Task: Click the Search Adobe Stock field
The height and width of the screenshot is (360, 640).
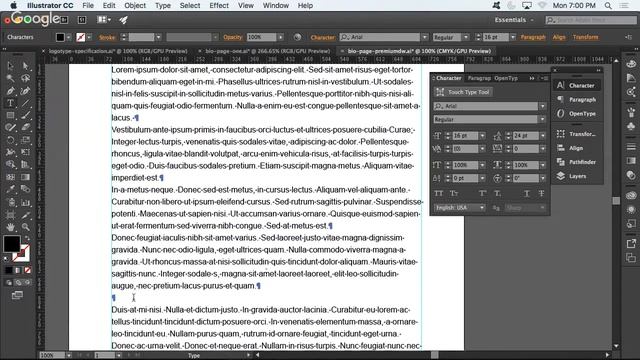Action: [591, 20]
